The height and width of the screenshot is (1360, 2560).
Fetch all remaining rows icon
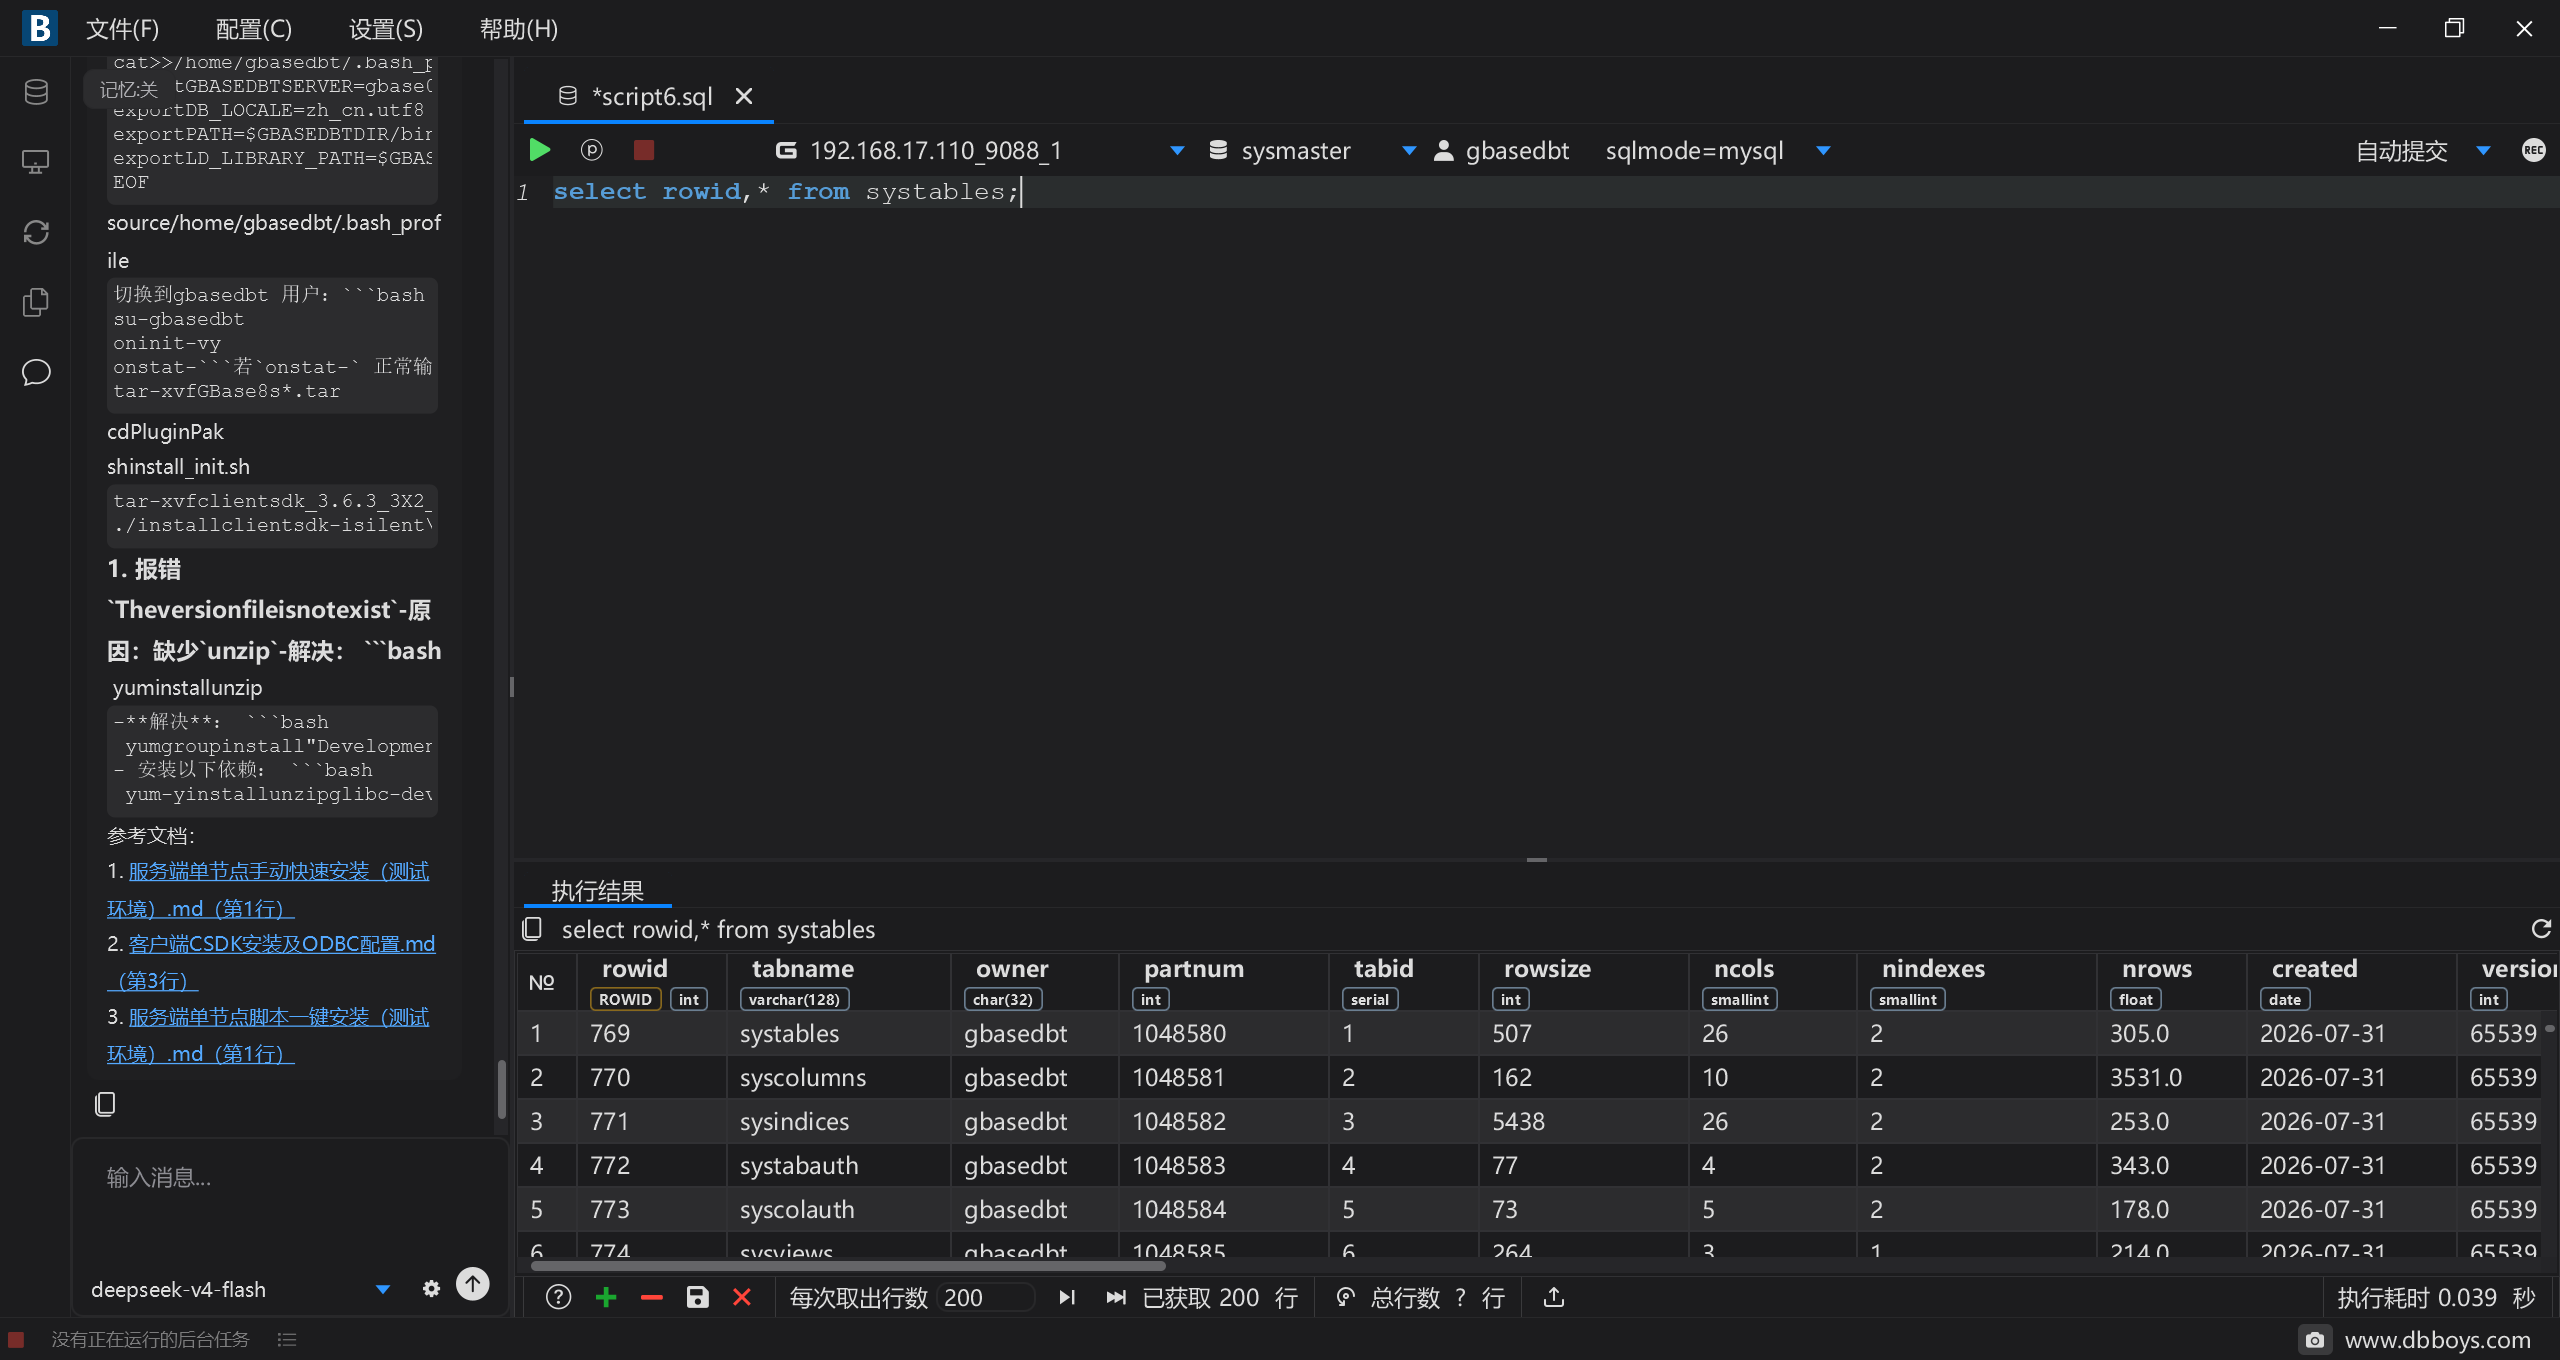pos(1116,1297)
